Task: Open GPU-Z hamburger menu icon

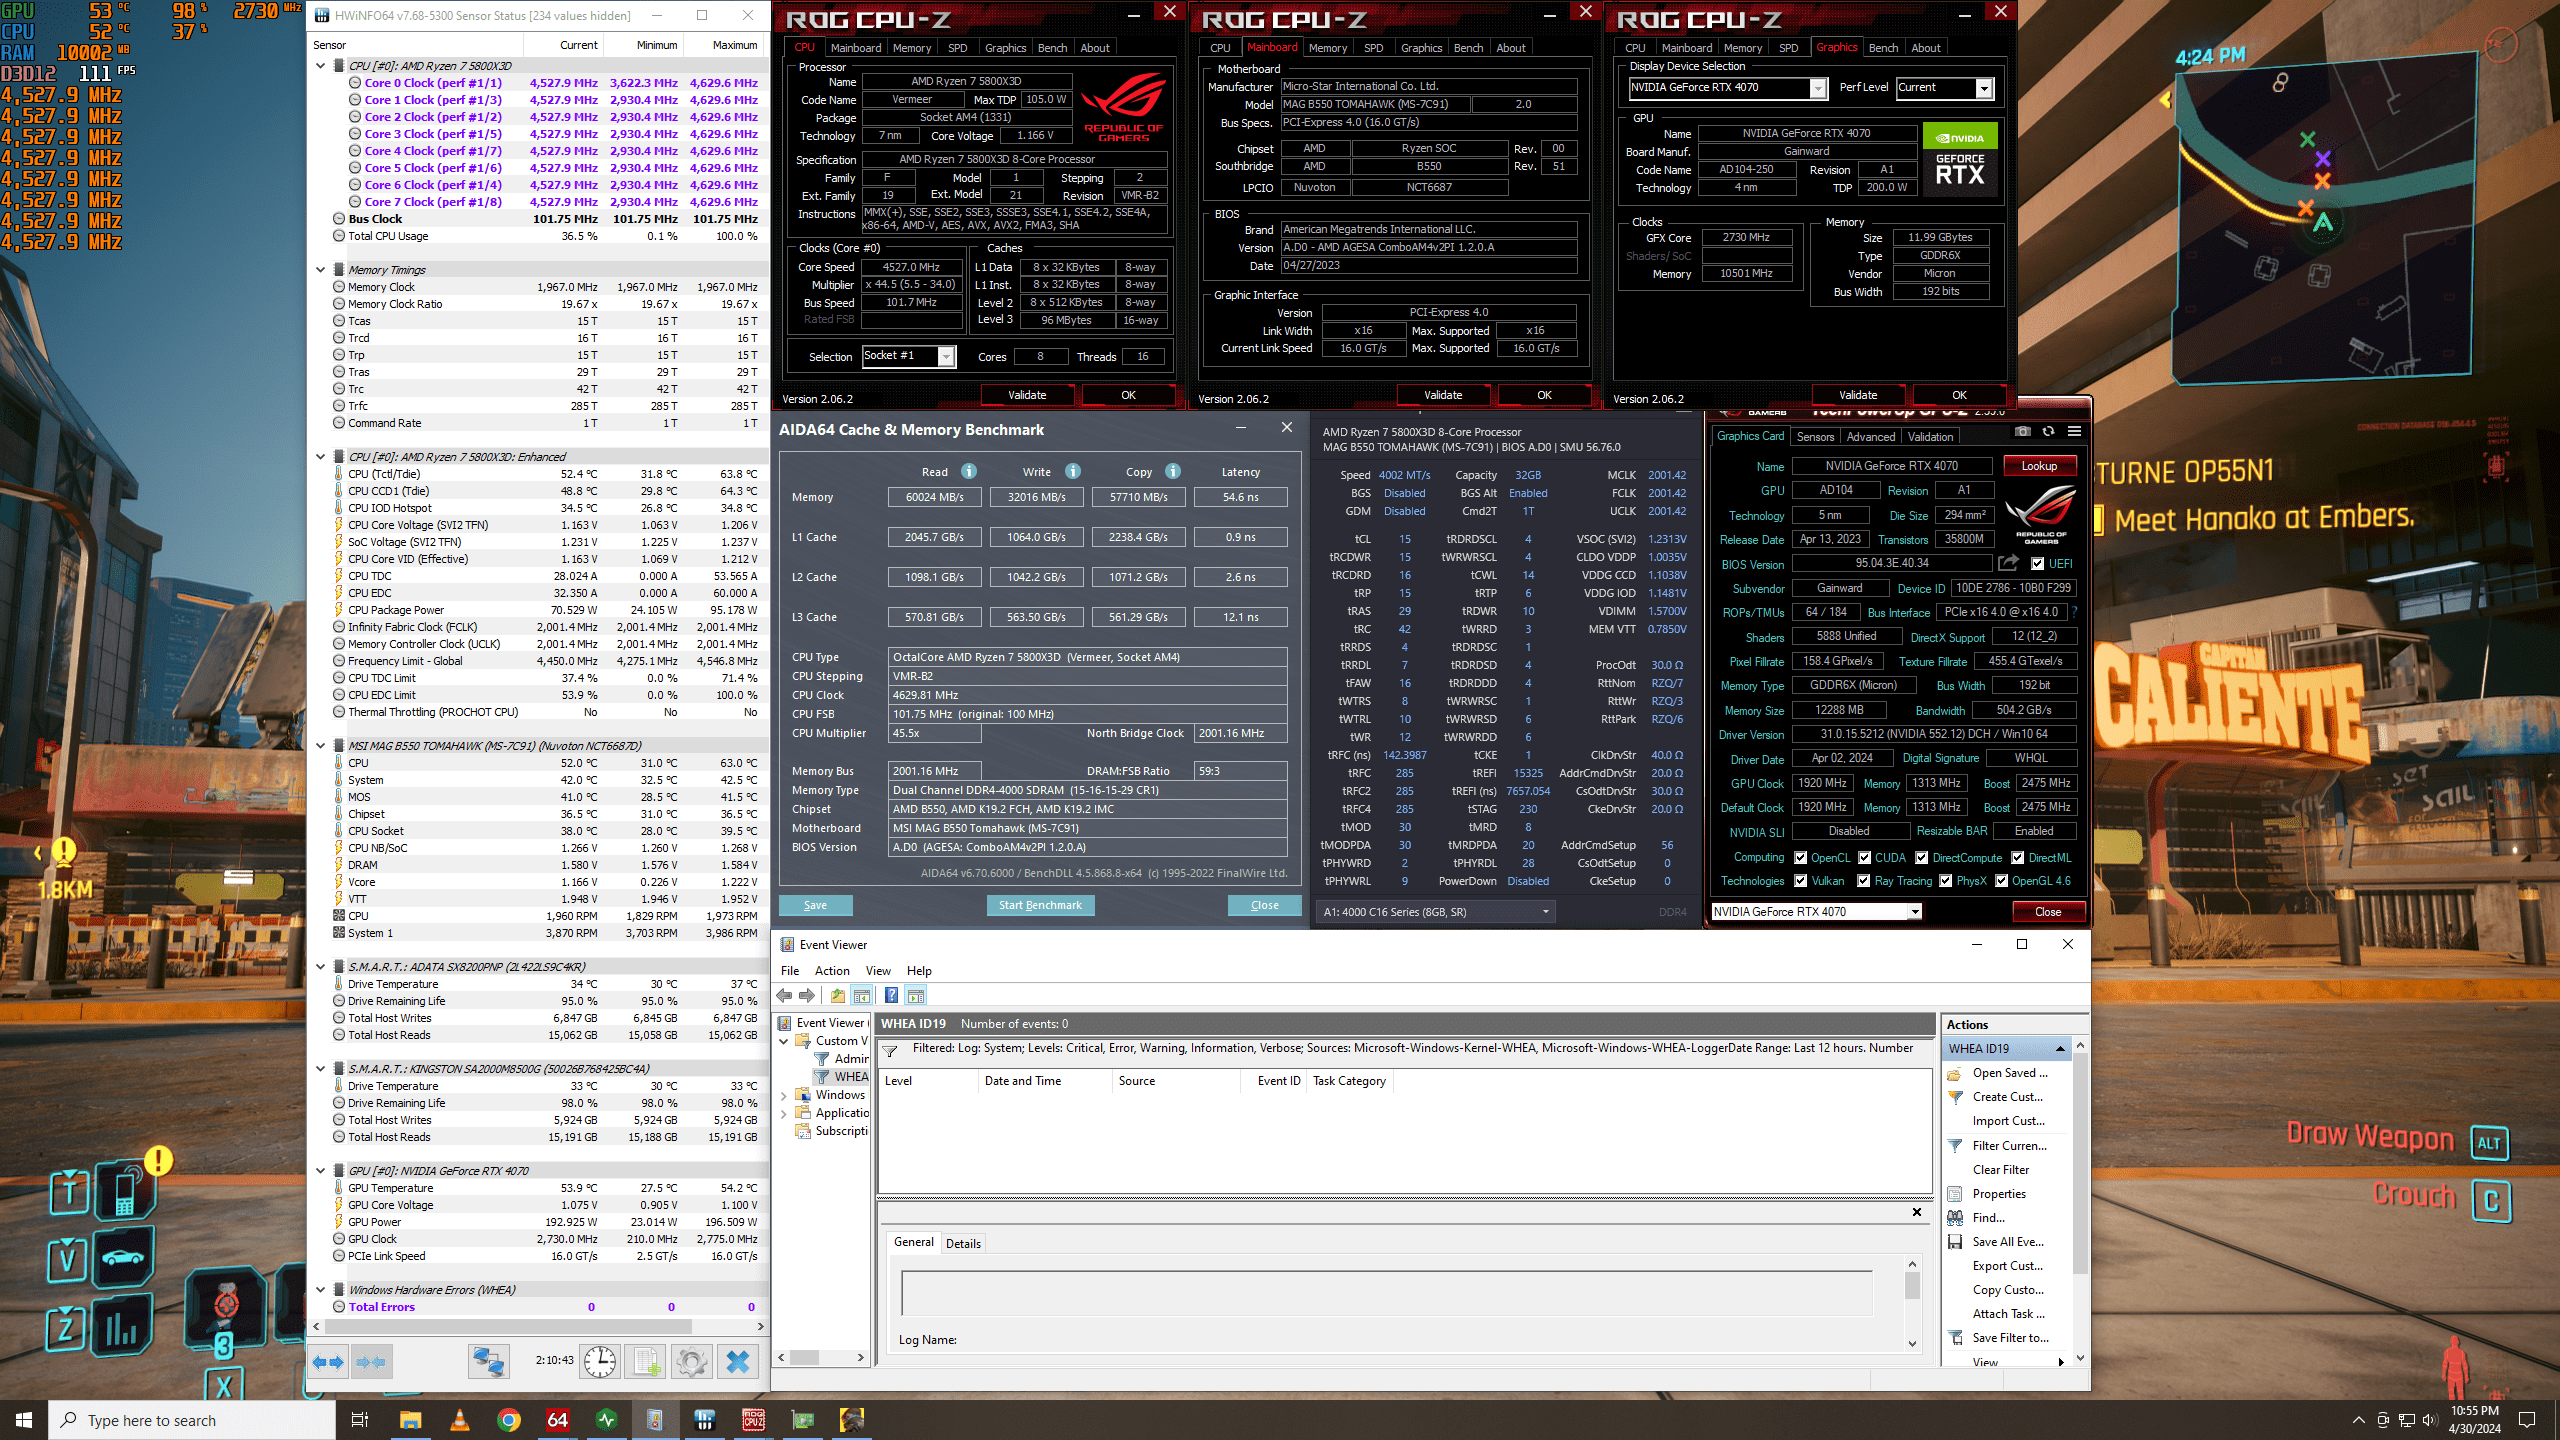Action: point(2074,432)
